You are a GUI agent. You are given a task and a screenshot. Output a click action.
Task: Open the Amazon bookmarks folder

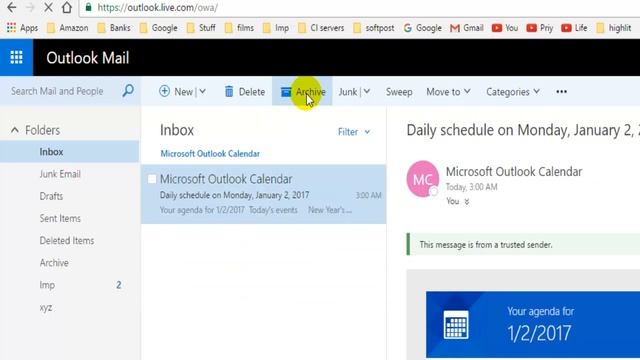coord(67,28)
